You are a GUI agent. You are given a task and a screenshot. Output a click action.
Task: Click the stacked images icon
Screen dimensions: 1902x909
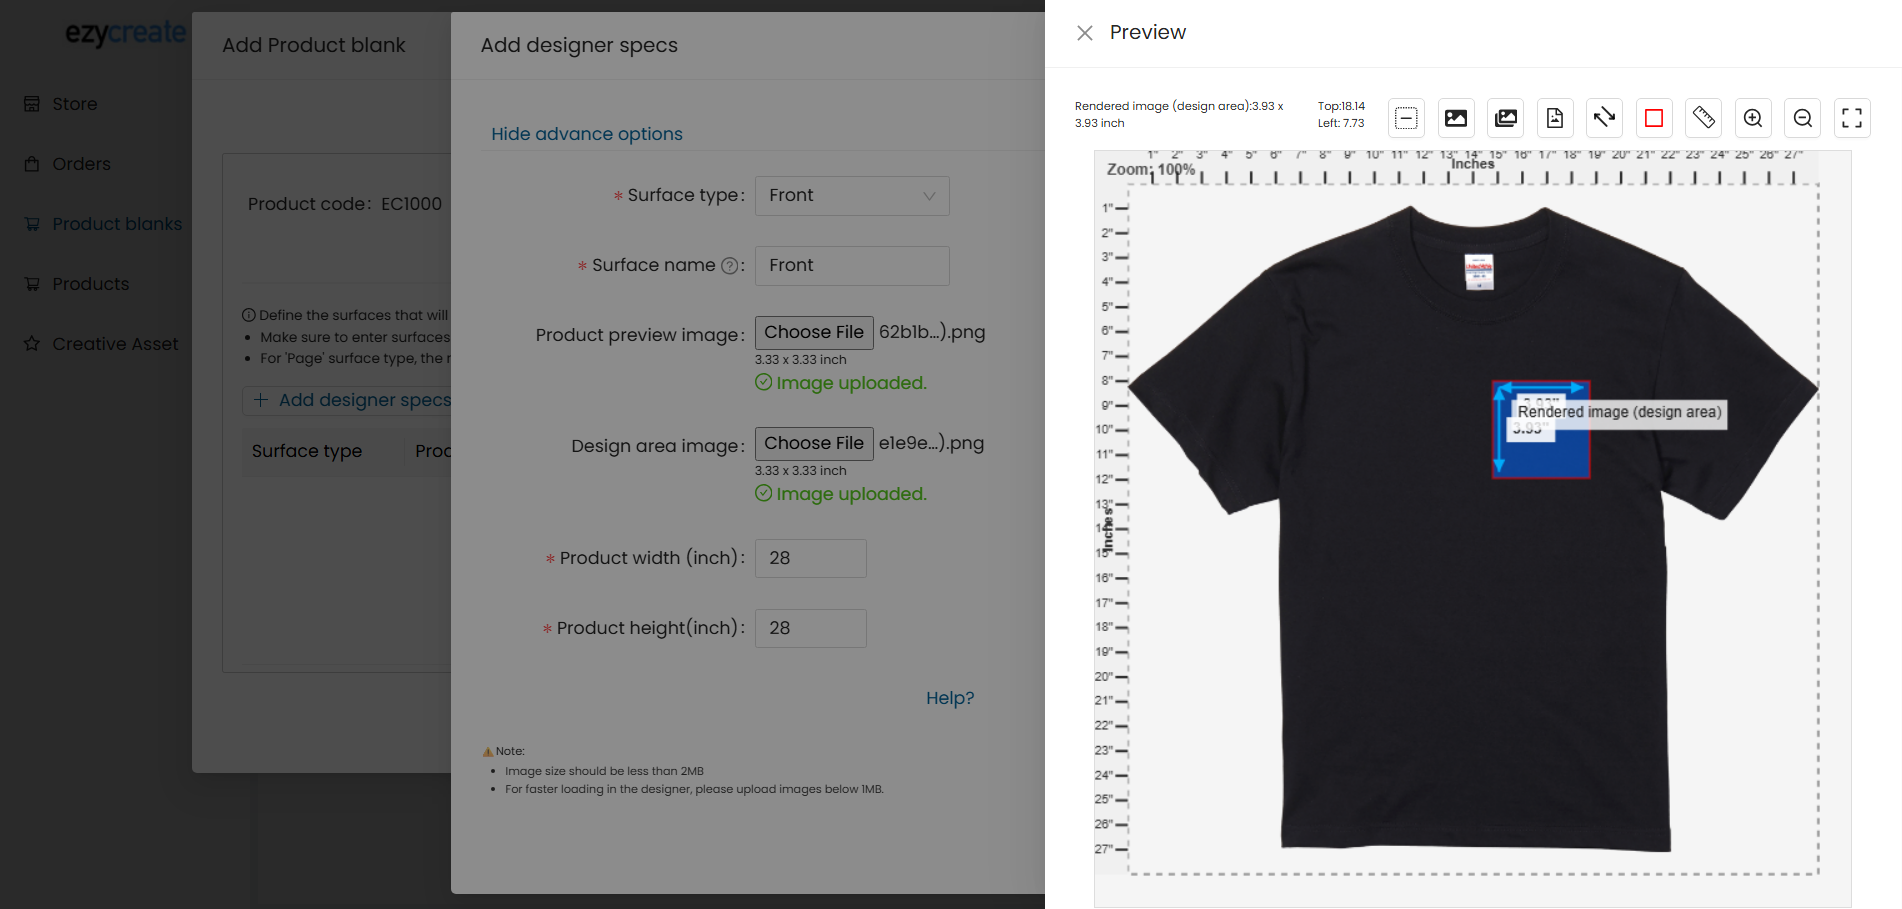click(1505, 118)
